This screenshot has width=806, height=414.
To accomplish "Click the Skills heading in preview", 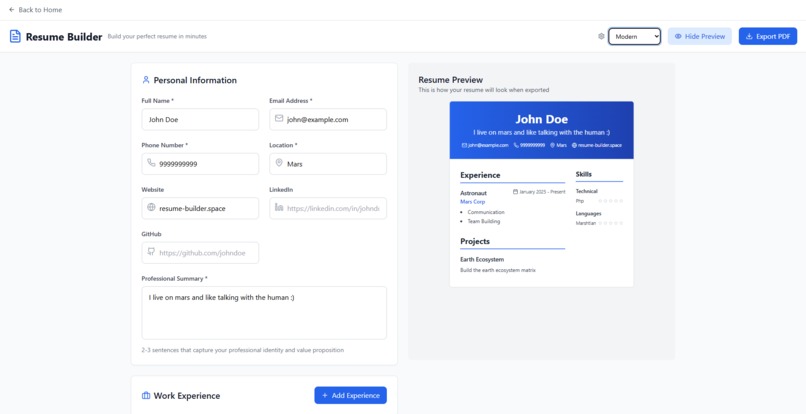I will pyautogui.click(x=583, y=174).
